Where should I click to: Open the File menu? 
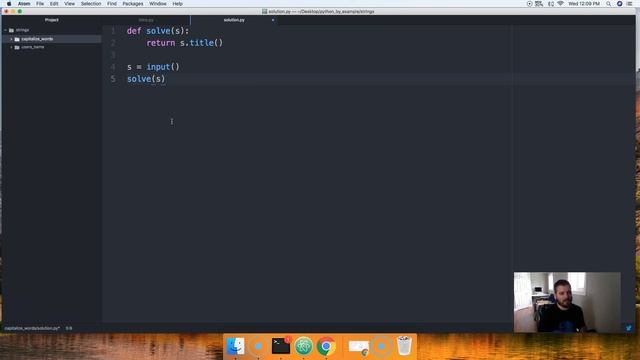click(x=40, y=4)
